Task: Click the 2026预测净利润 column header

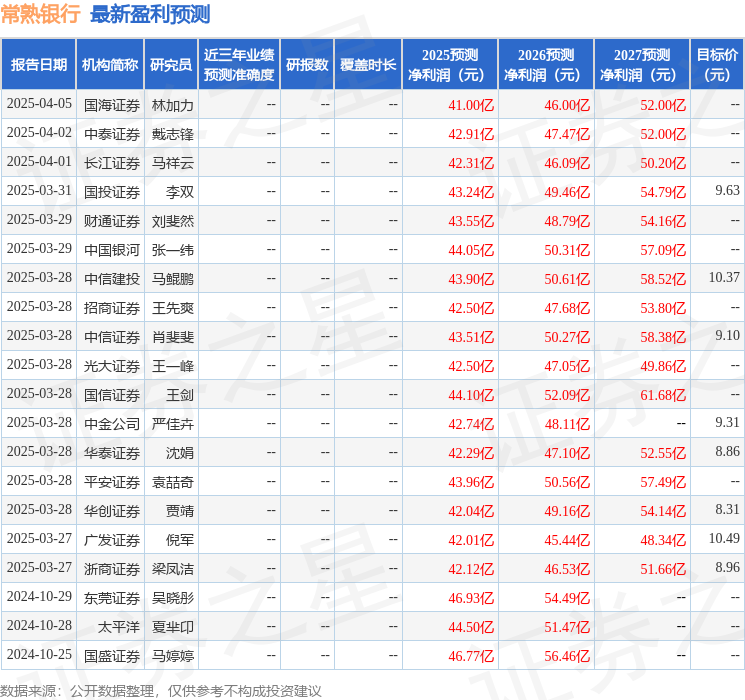Action: [546, 65]
